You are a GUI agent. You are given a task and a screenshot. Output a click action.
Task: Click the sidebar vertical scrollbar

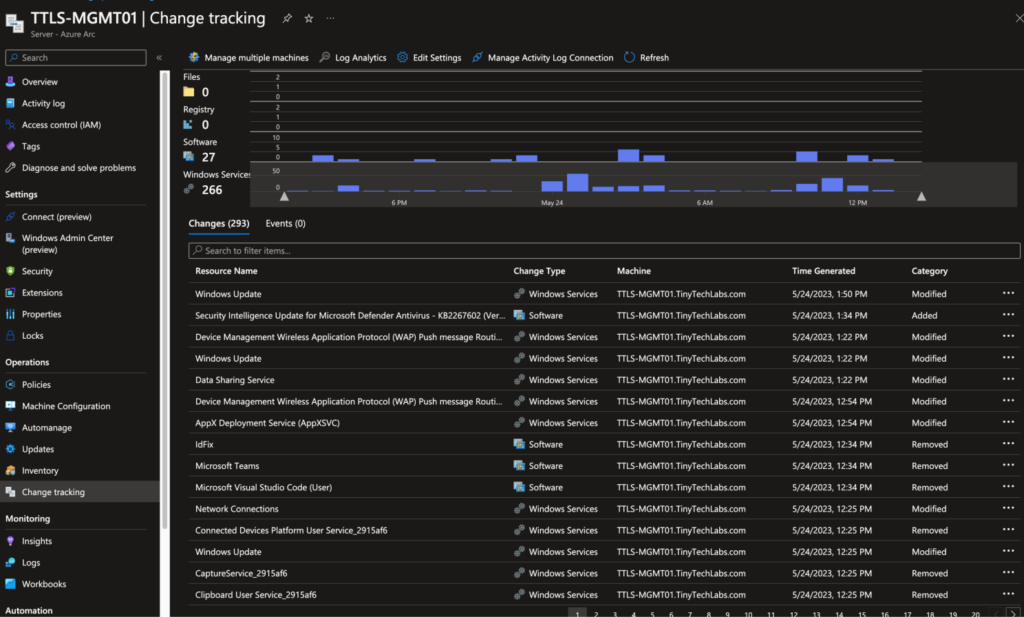165,300
